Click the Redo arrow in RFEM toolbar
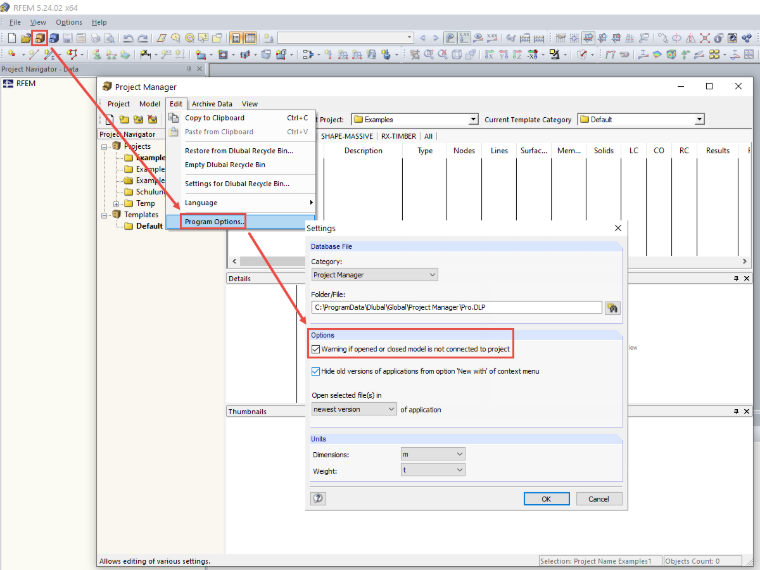This screenshot has width=760, height=570. (142, 38)
